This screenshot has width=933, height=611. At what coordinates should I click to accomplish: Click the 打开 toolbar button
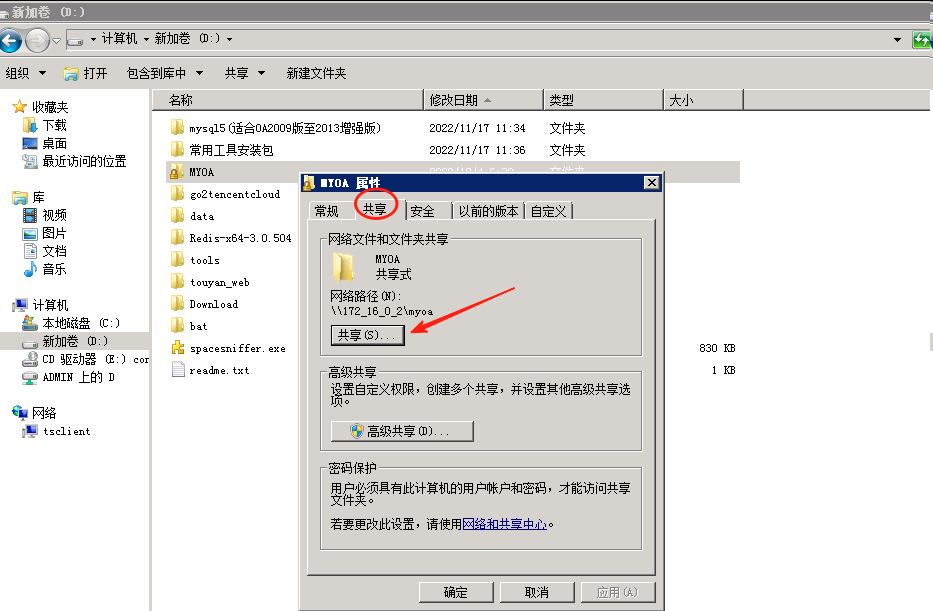85,73
